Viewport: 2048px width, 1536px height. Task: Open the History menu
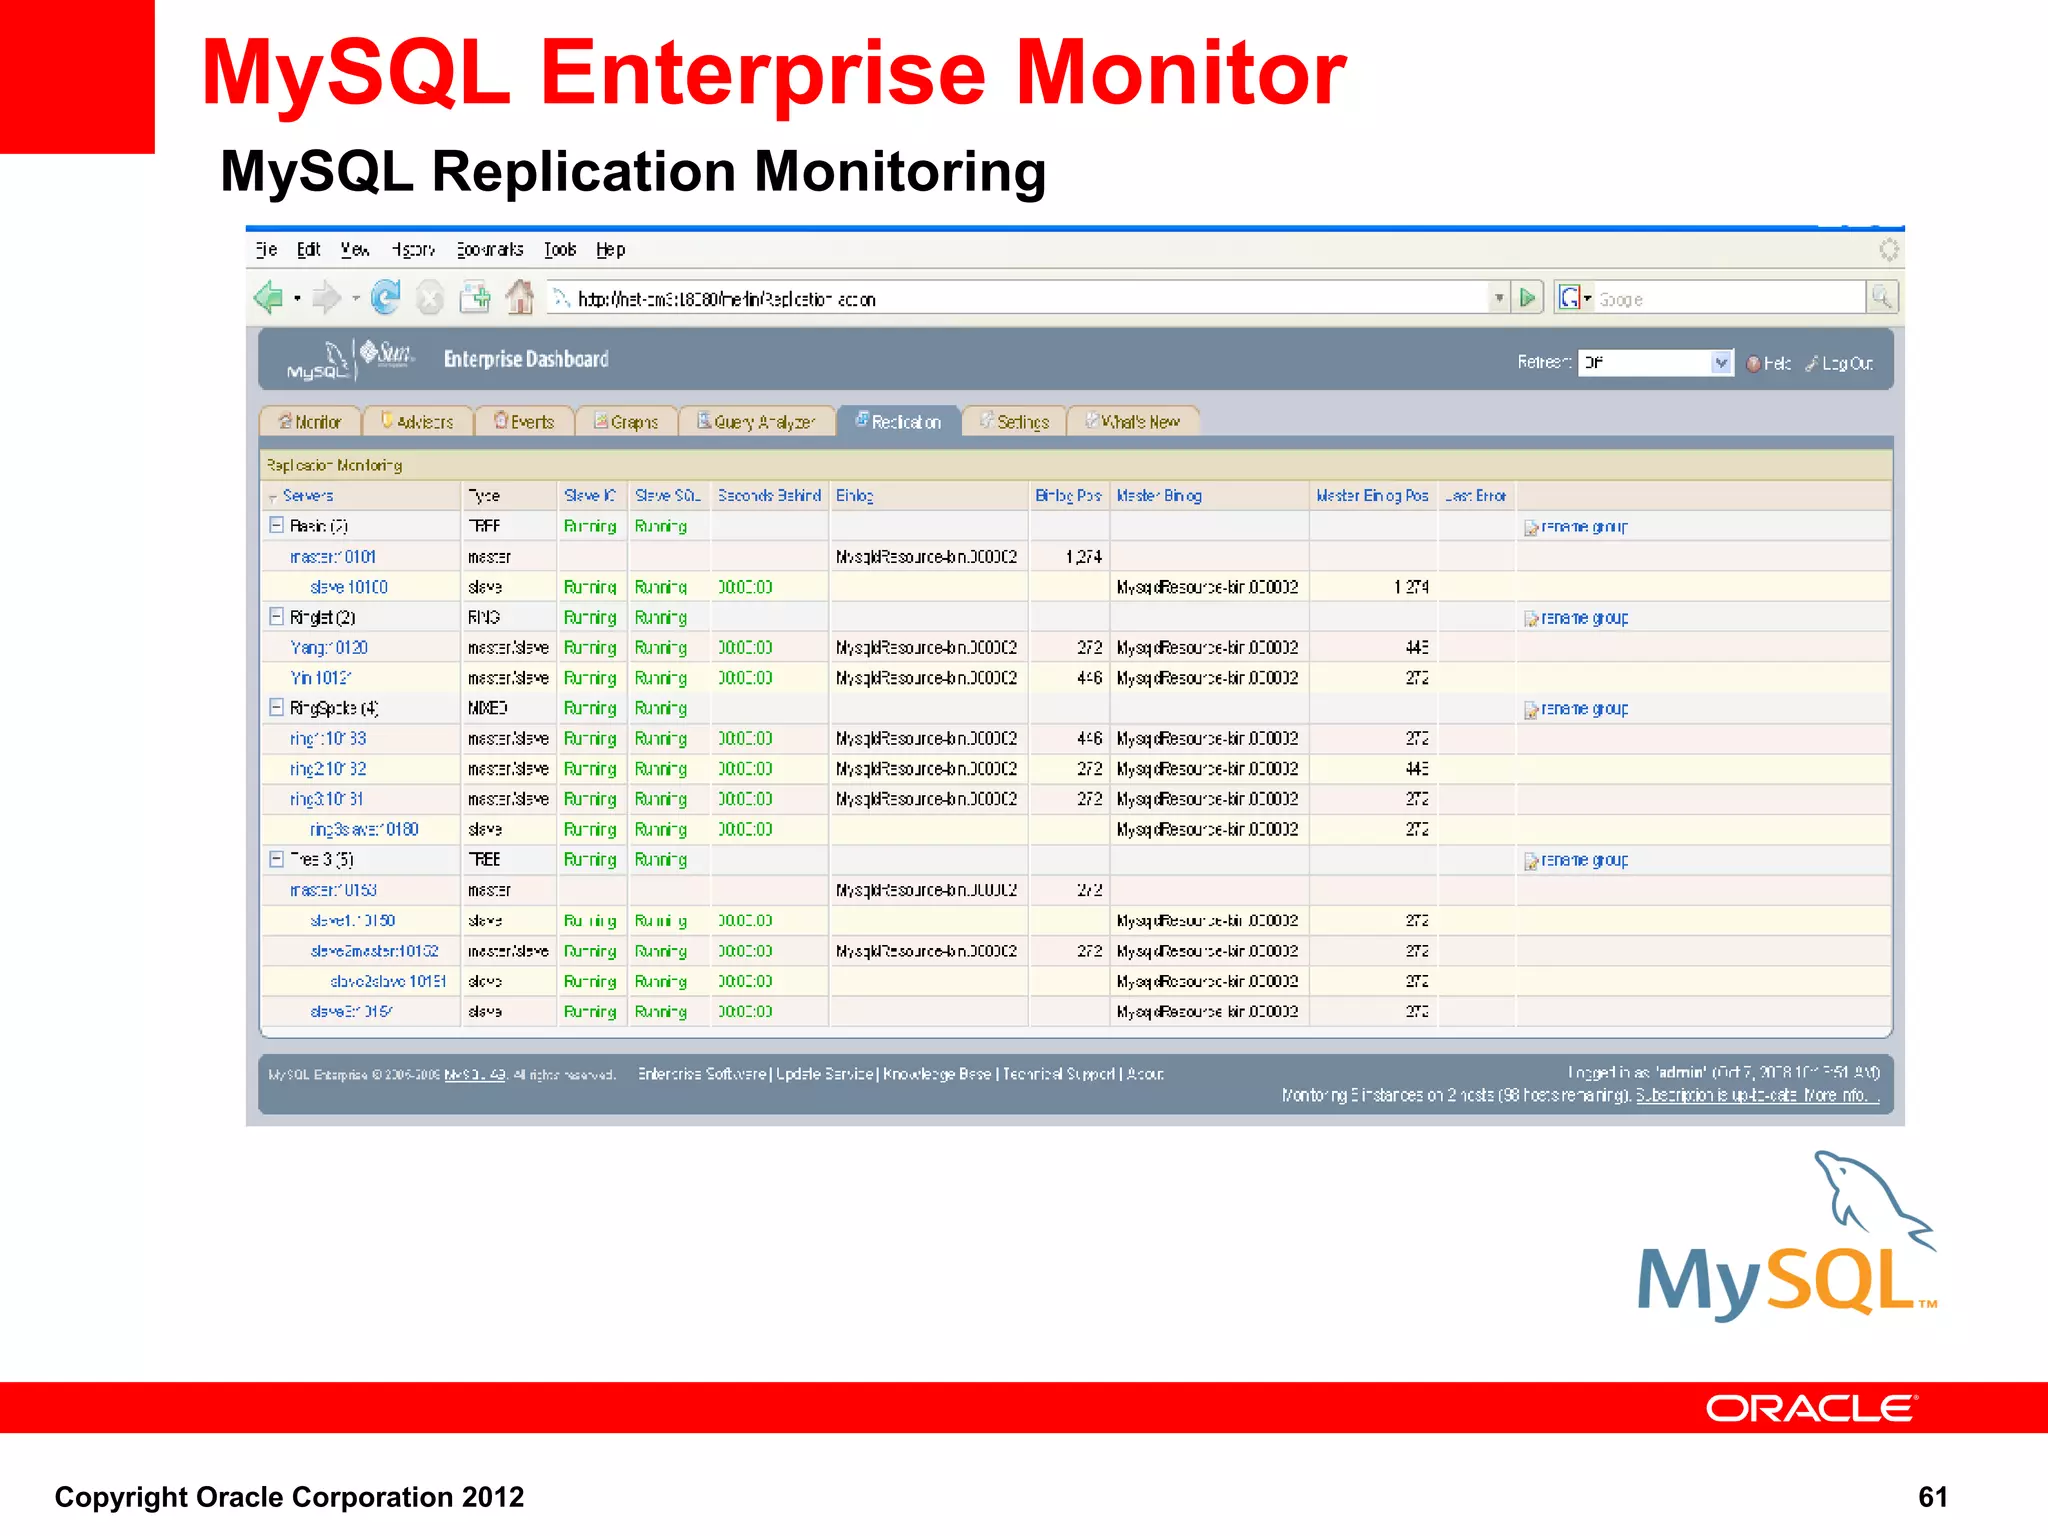tap(413, 250)
